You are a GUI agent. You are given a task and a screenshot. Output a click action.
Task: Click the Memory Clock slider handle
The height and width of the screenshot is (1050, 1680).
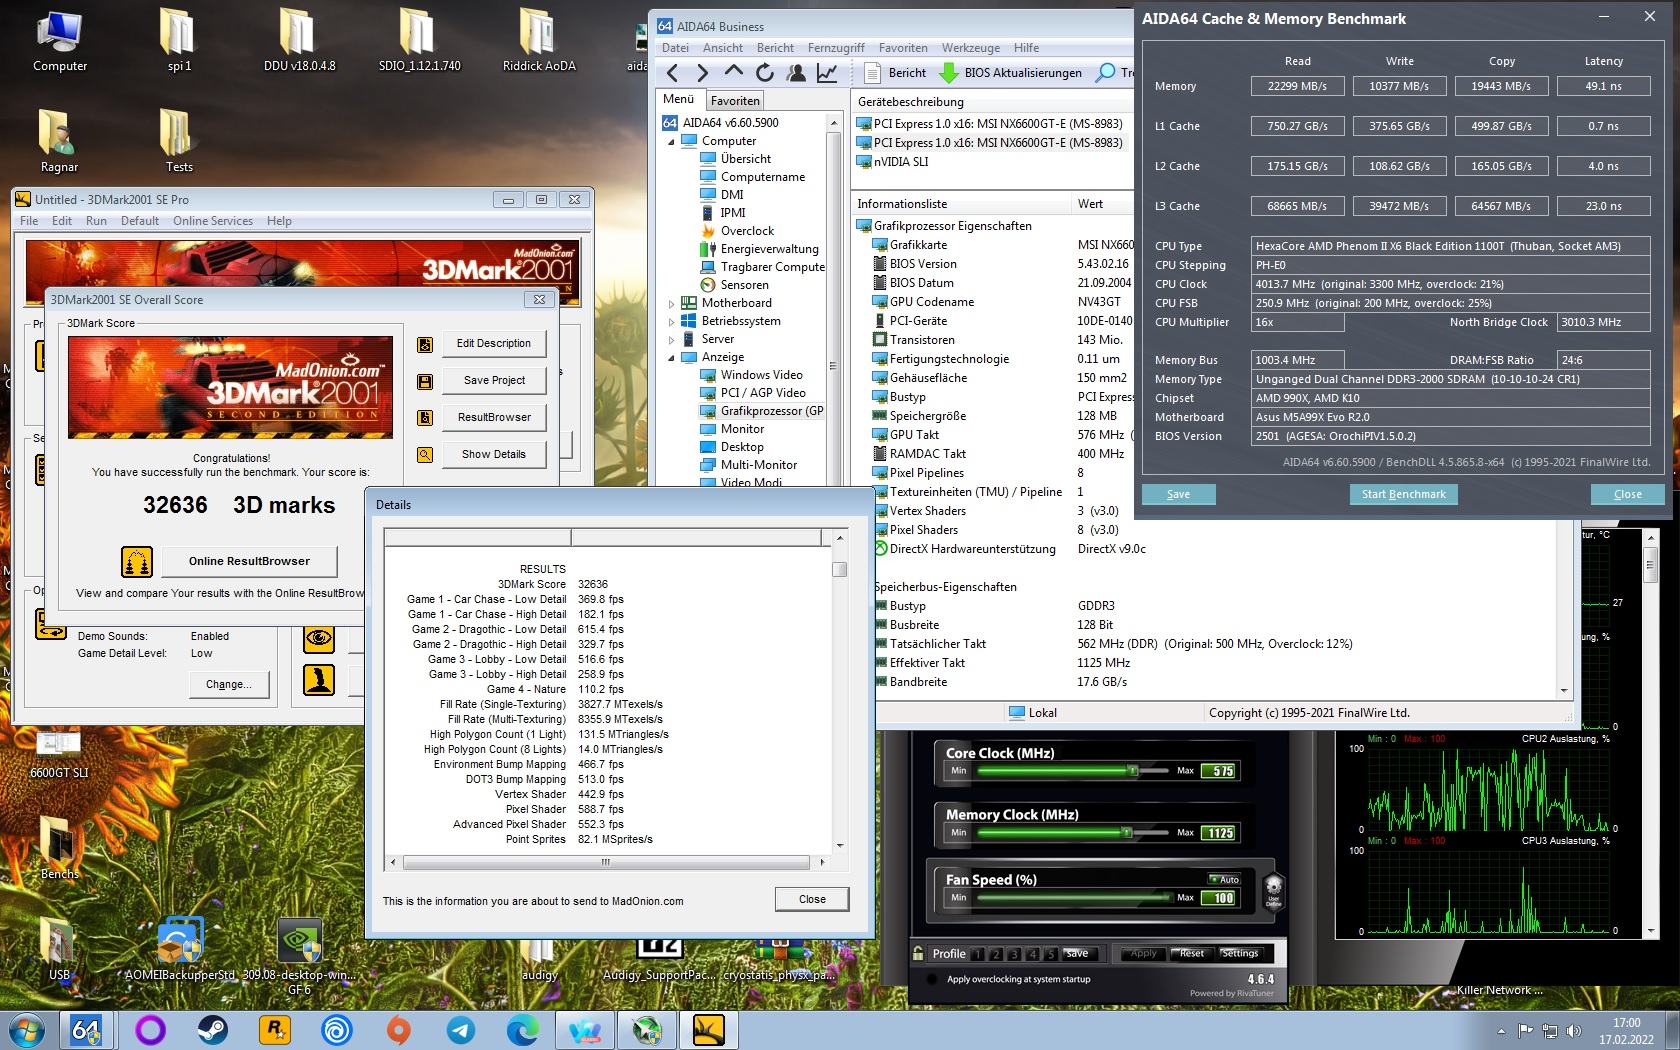click(1127, 833)
